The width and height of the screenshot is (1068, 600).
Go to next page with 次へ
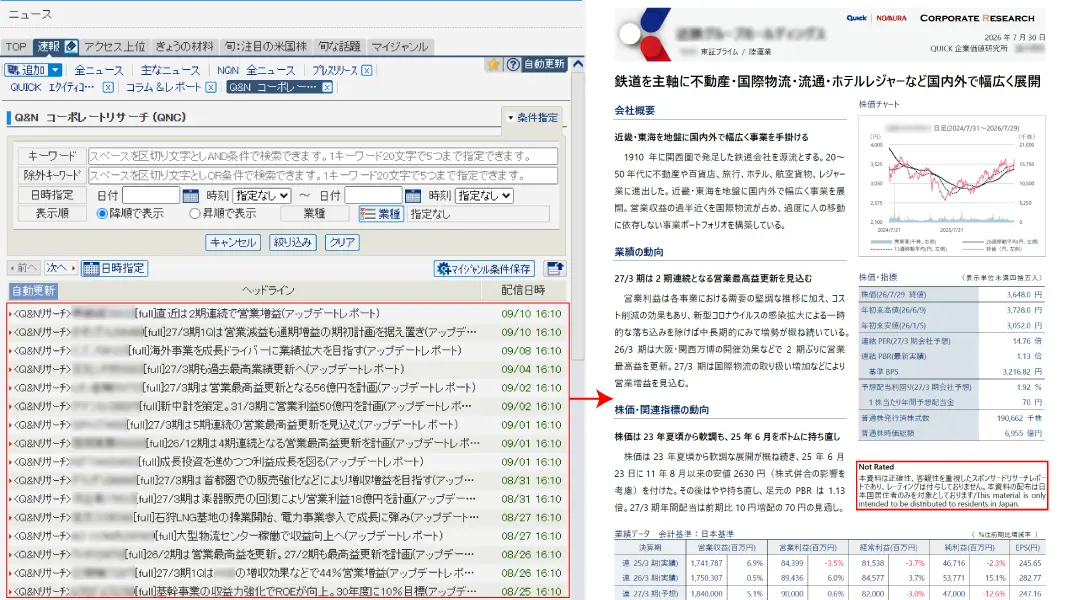(x=61, y=268)
